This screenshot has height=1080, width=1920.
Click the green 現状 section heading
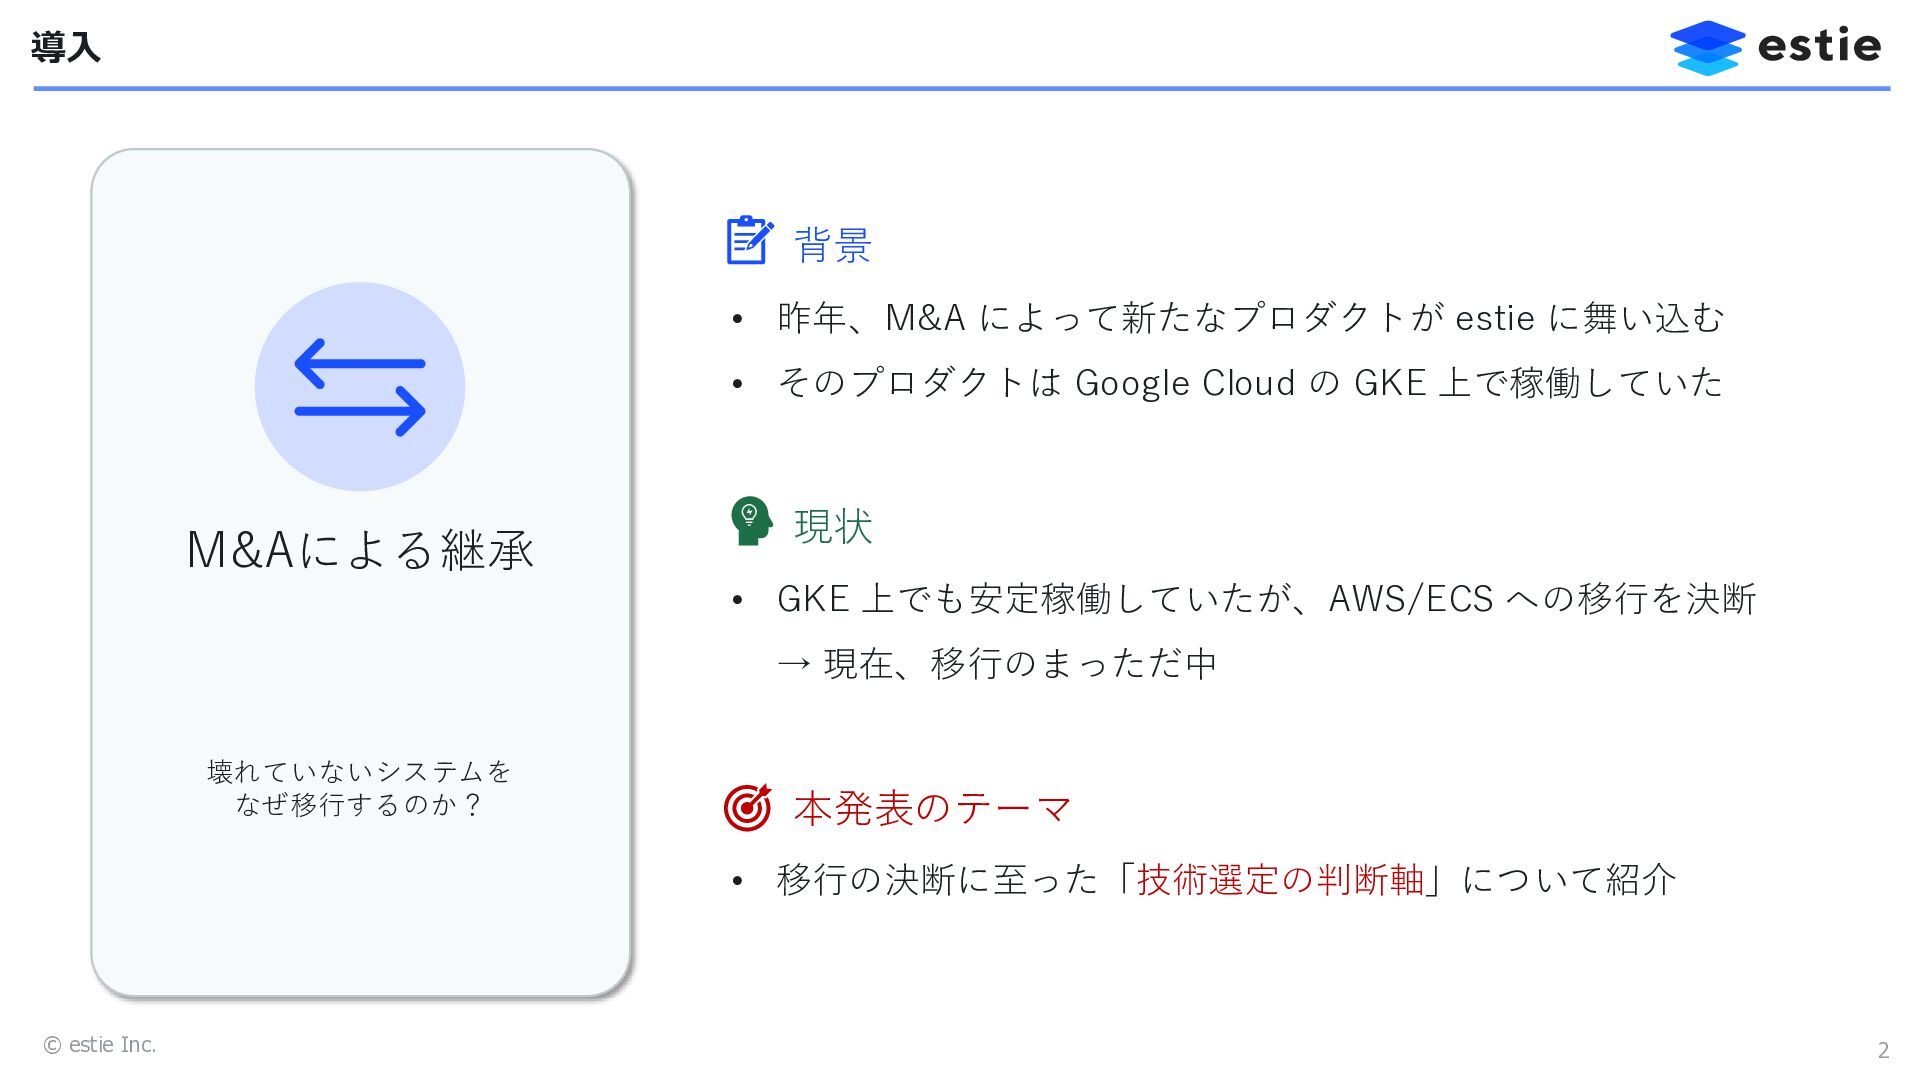click(x=833, y=527)
